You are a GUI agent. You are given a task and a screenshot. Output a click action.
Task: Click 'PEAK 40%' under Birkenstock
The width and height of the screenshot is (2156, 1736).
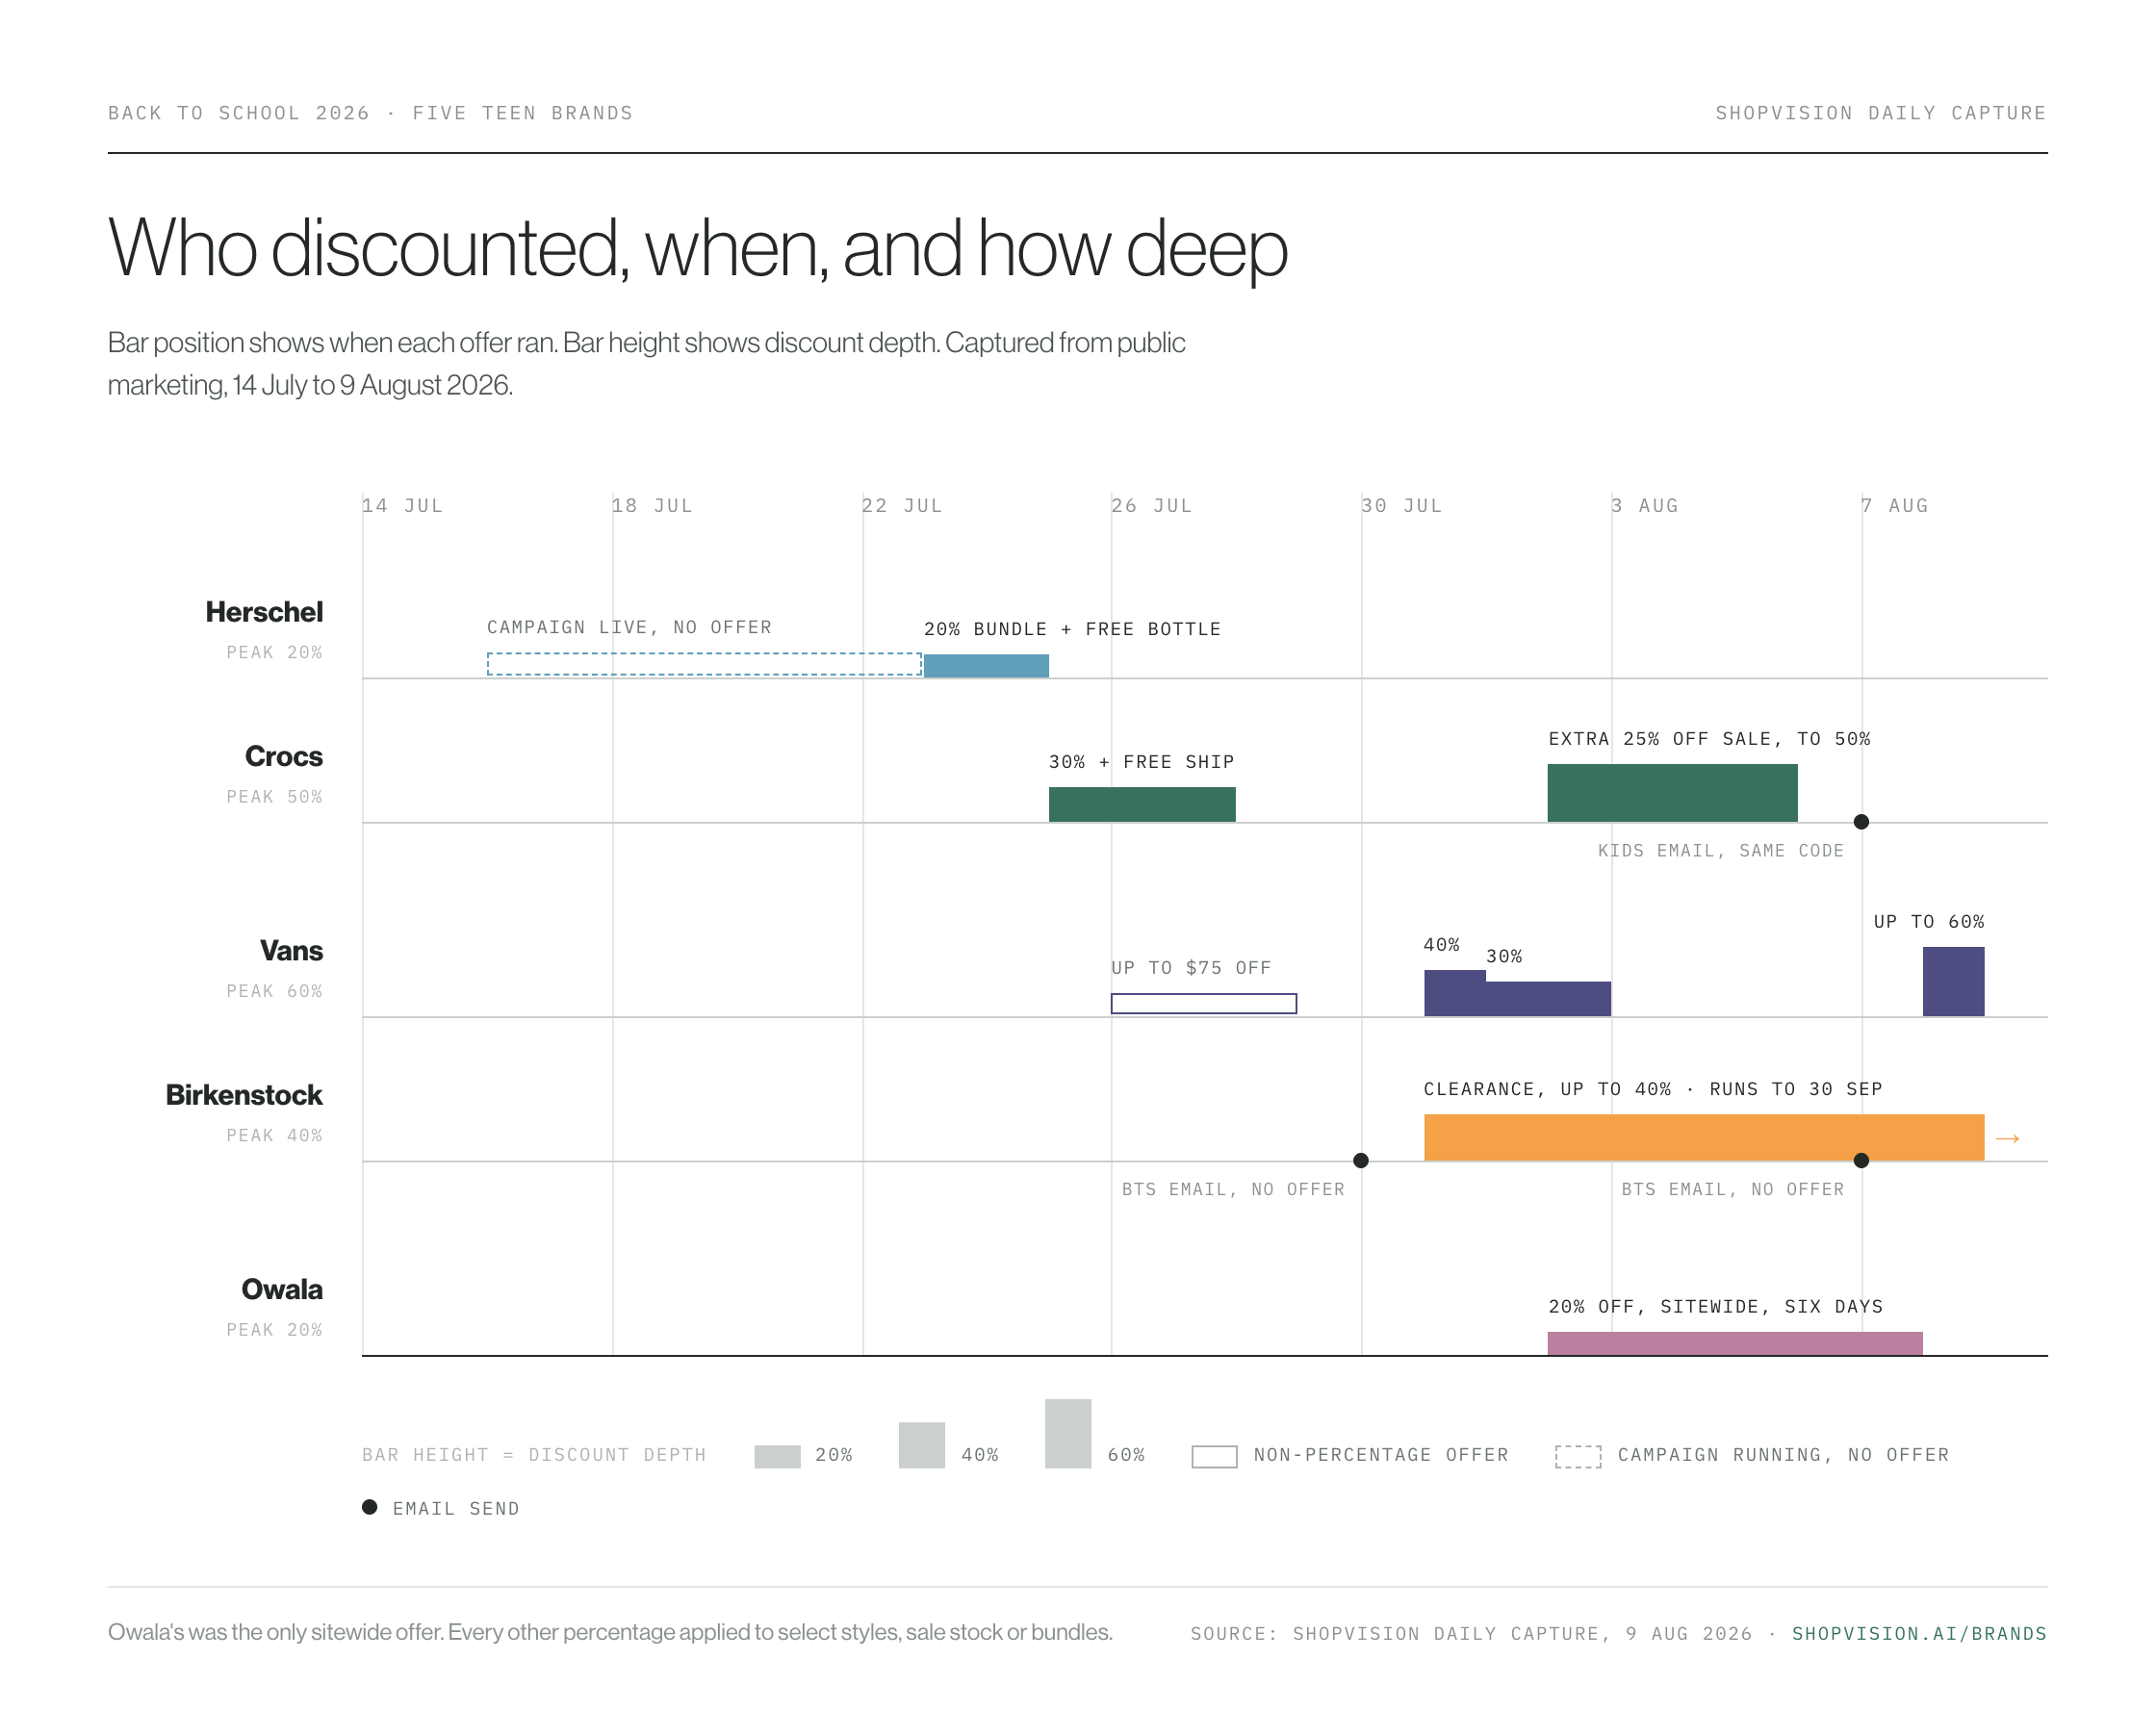coord(274,1136)
